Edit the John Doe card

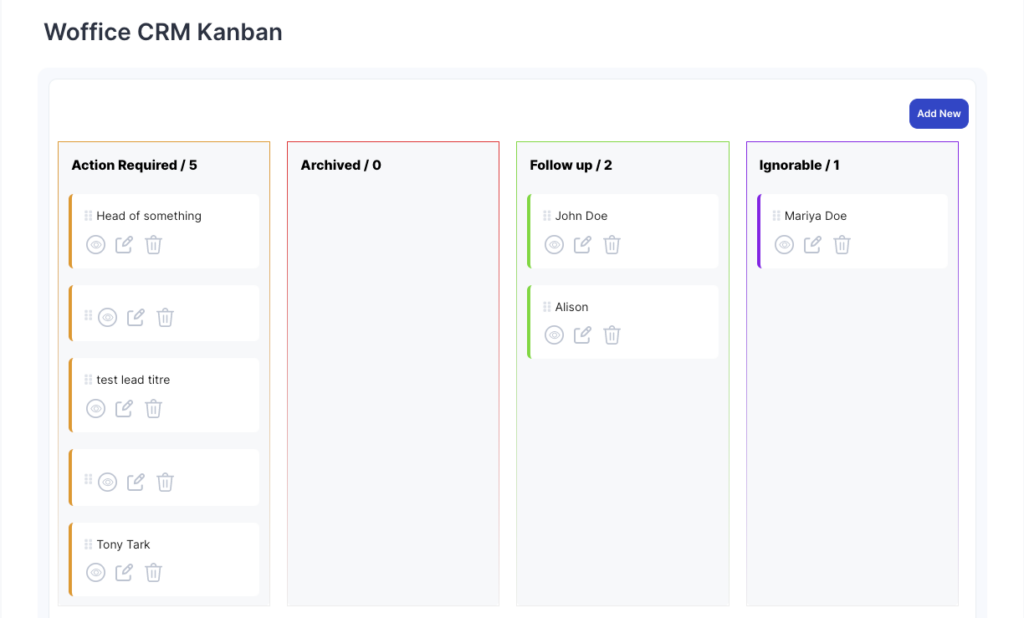(x=583, y=245)
